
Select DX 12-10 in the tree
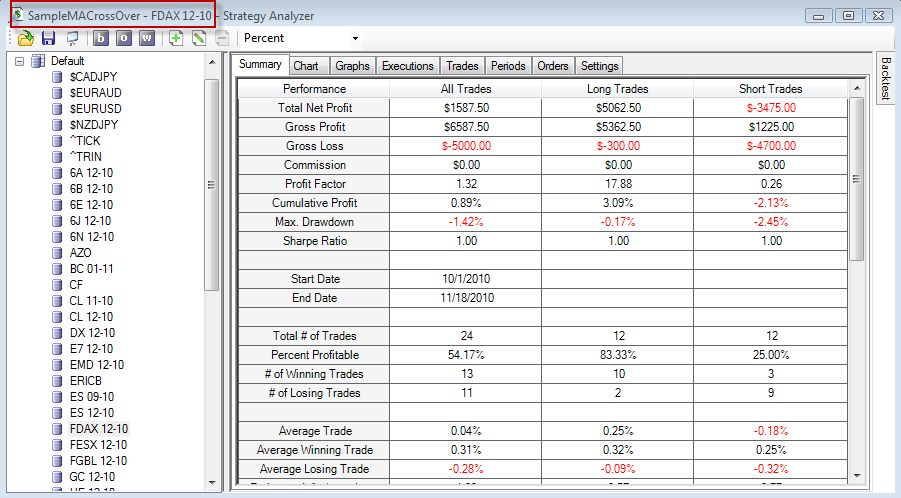point(92,333)
